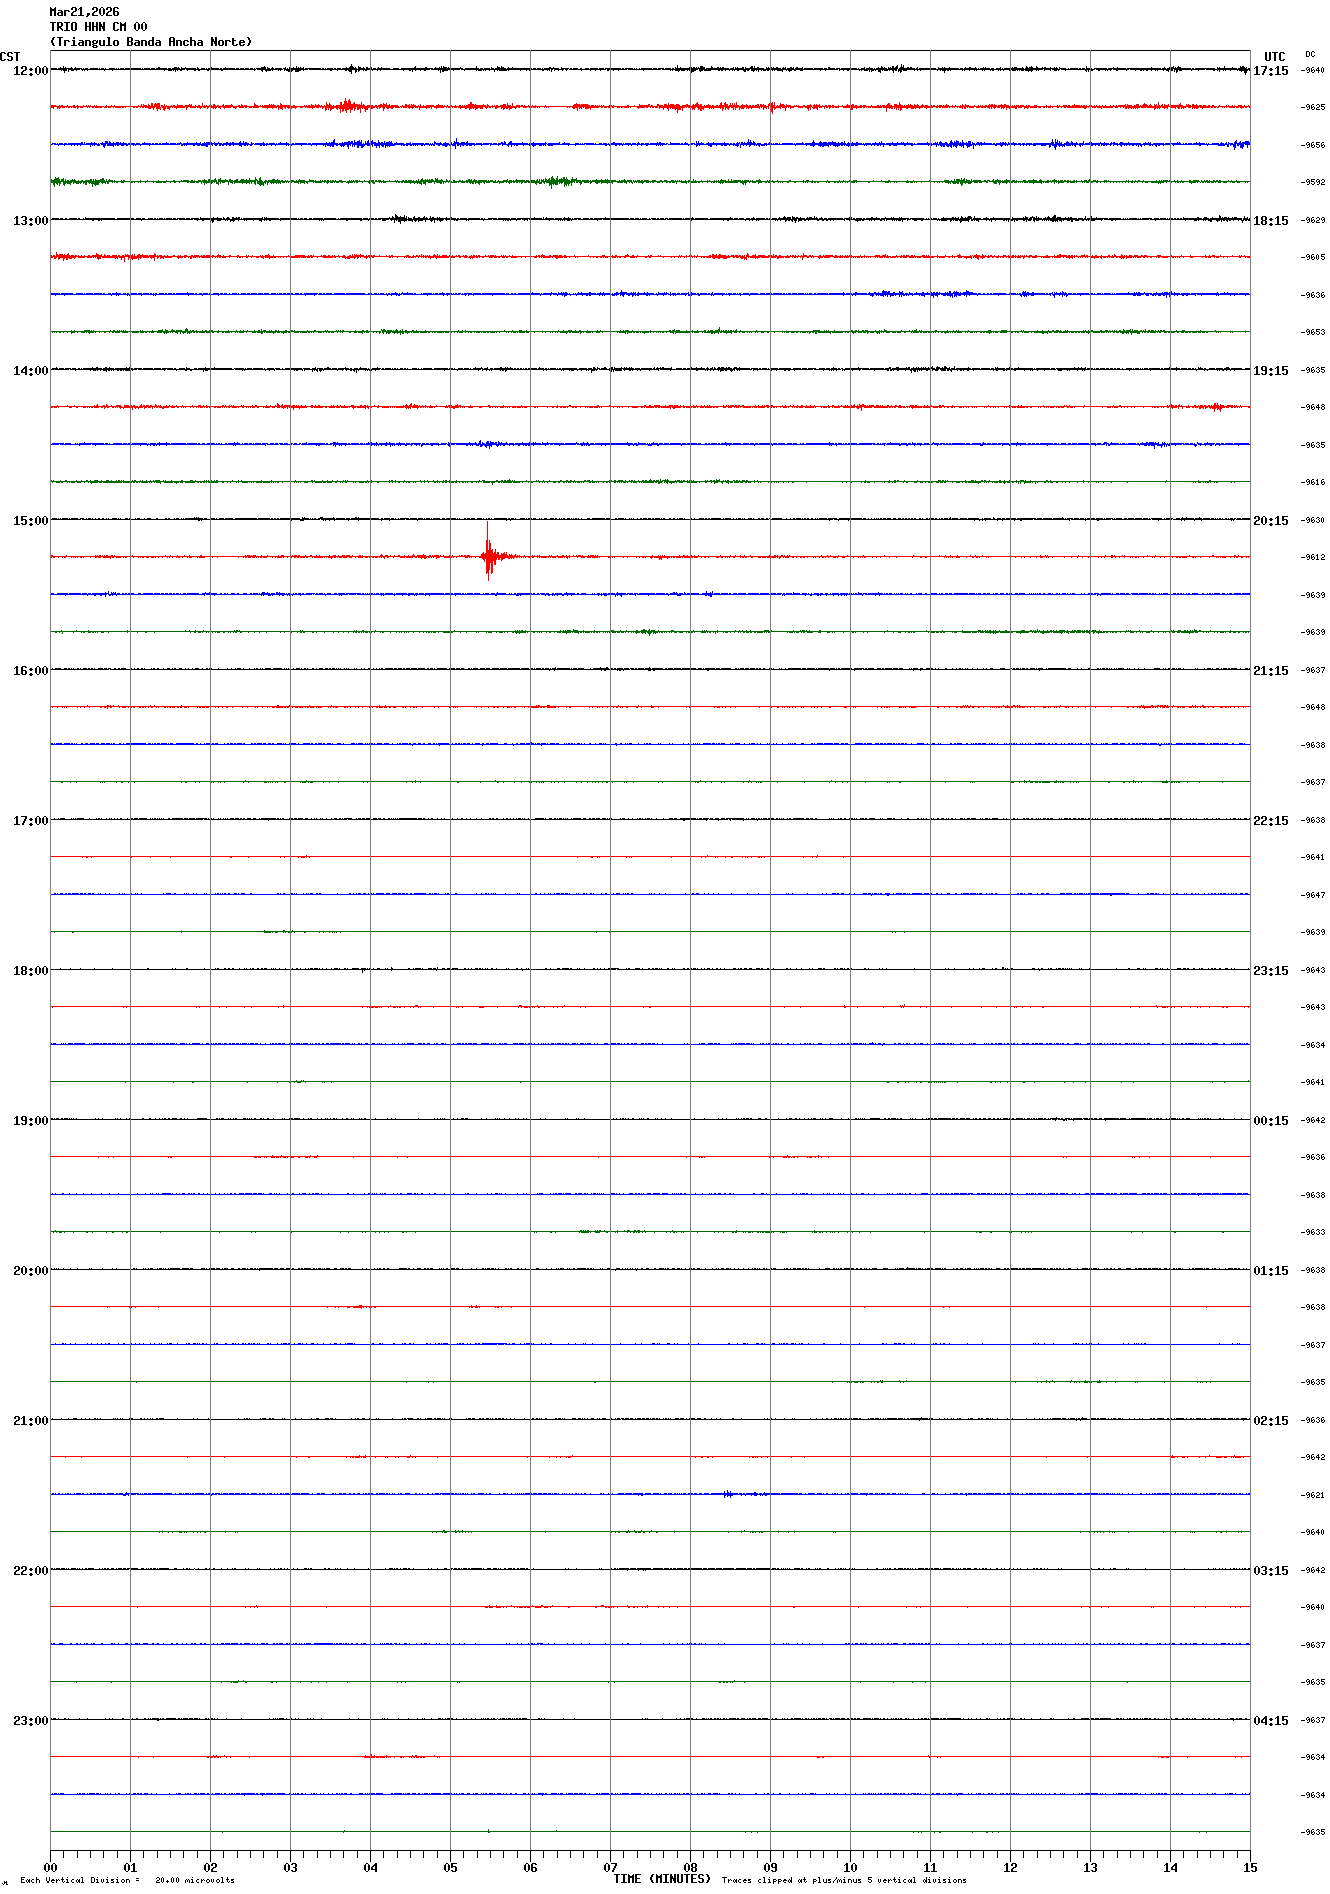Click the Mar21,2026 date header
Screen dimensions: 1330x1894
[x=84, y=12]
